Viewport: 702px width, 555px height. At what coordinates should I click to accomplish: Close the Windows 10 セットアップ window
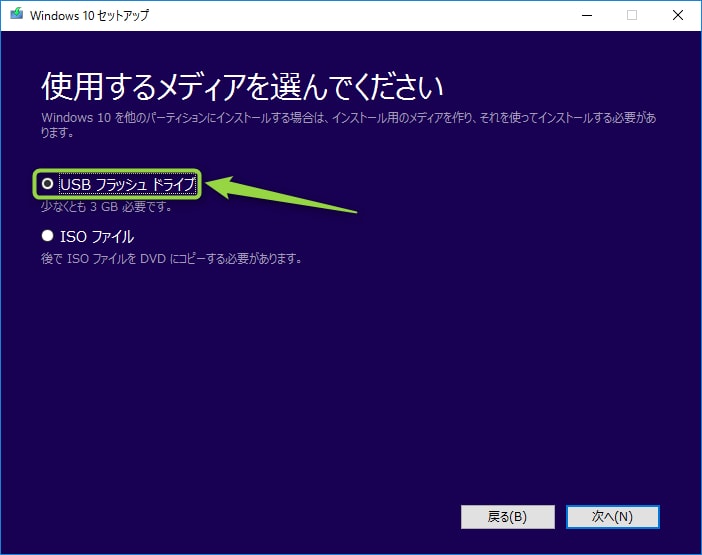pyautogui.click(x=677, y=15)
